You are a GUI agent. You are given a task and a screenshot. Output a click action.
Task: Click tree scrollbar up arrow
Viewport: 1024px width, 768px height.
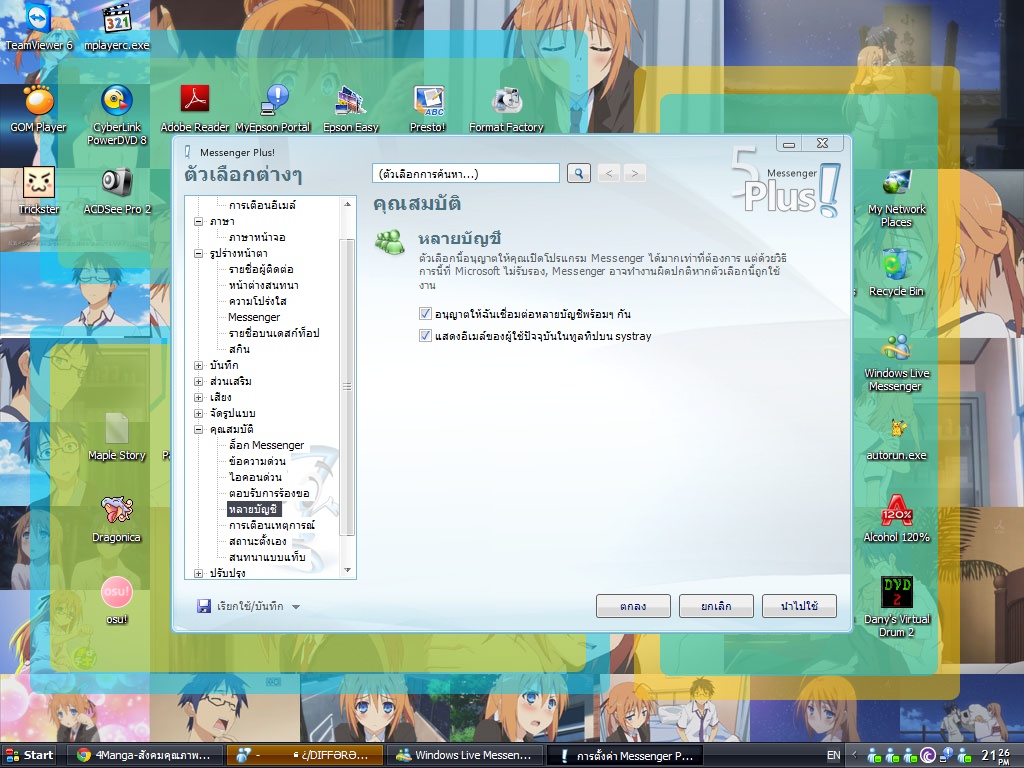(x=347, y=204)
